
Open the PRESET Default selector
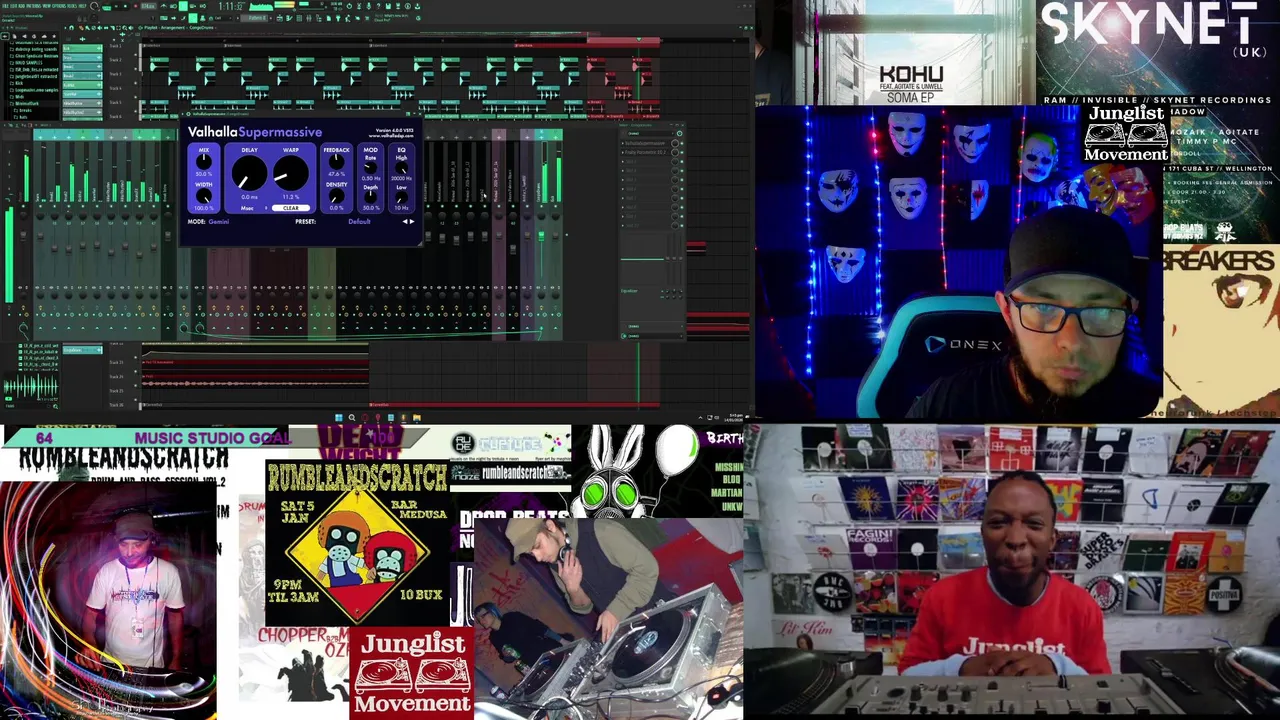click(359, 221)
